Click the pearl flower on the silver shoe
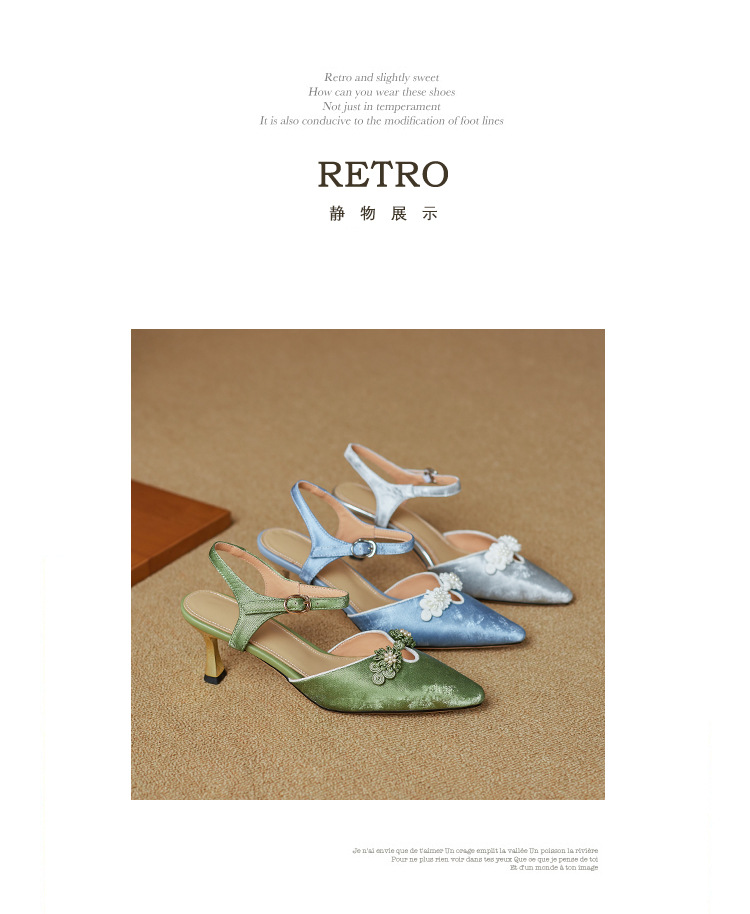The image size is (750, 914). point(502,550)
